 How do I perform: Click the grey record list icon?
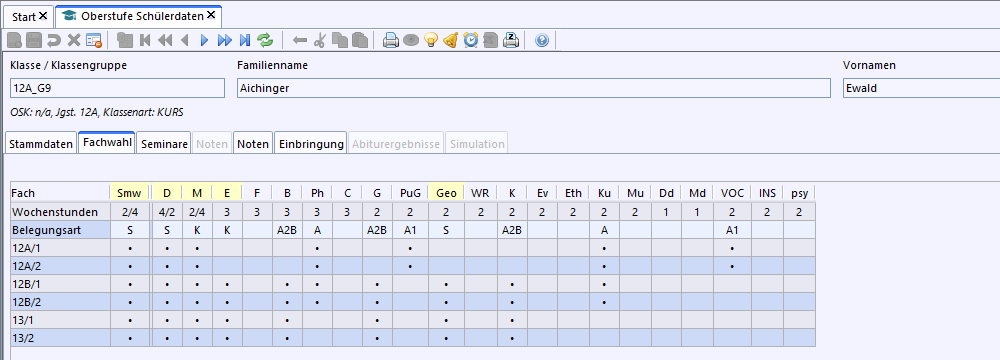(125, 40)
